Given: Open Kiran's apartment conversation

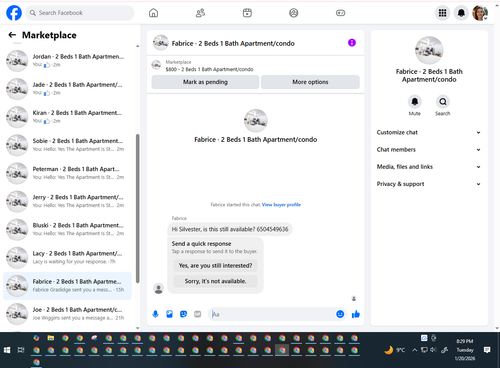Looking at the screenshot, I should [67, 117].
